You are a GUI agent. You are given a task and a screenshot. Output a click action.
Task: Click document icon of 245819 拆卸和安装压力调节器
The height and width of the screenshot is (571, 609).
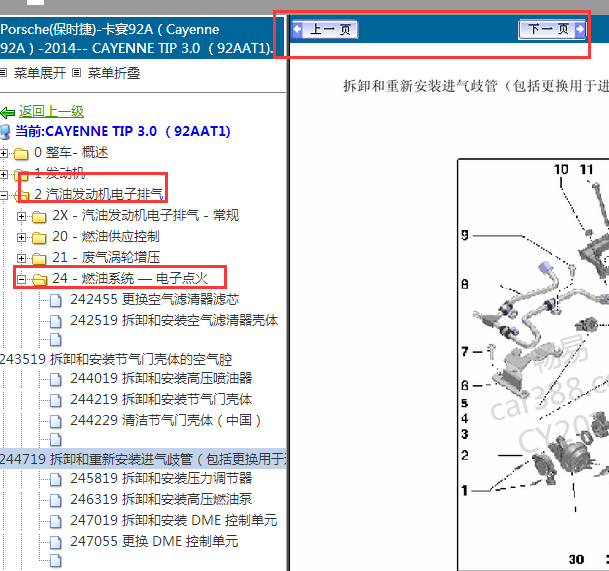[56, 479]
